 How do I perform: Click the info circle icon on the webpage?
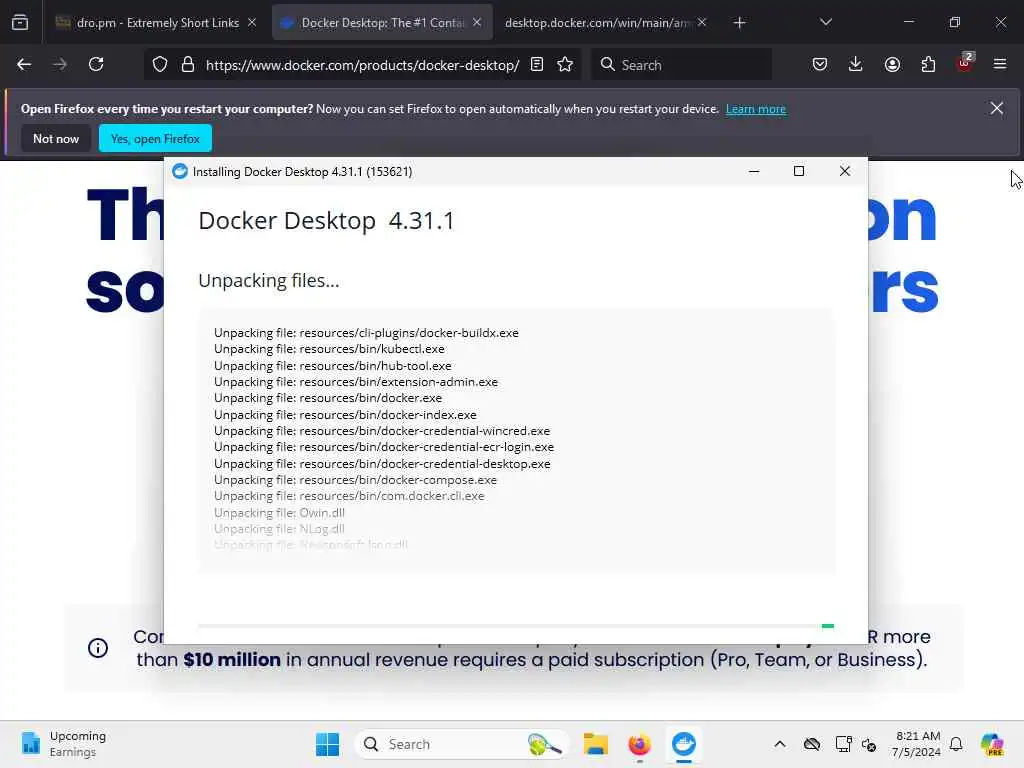coord(98,648)
